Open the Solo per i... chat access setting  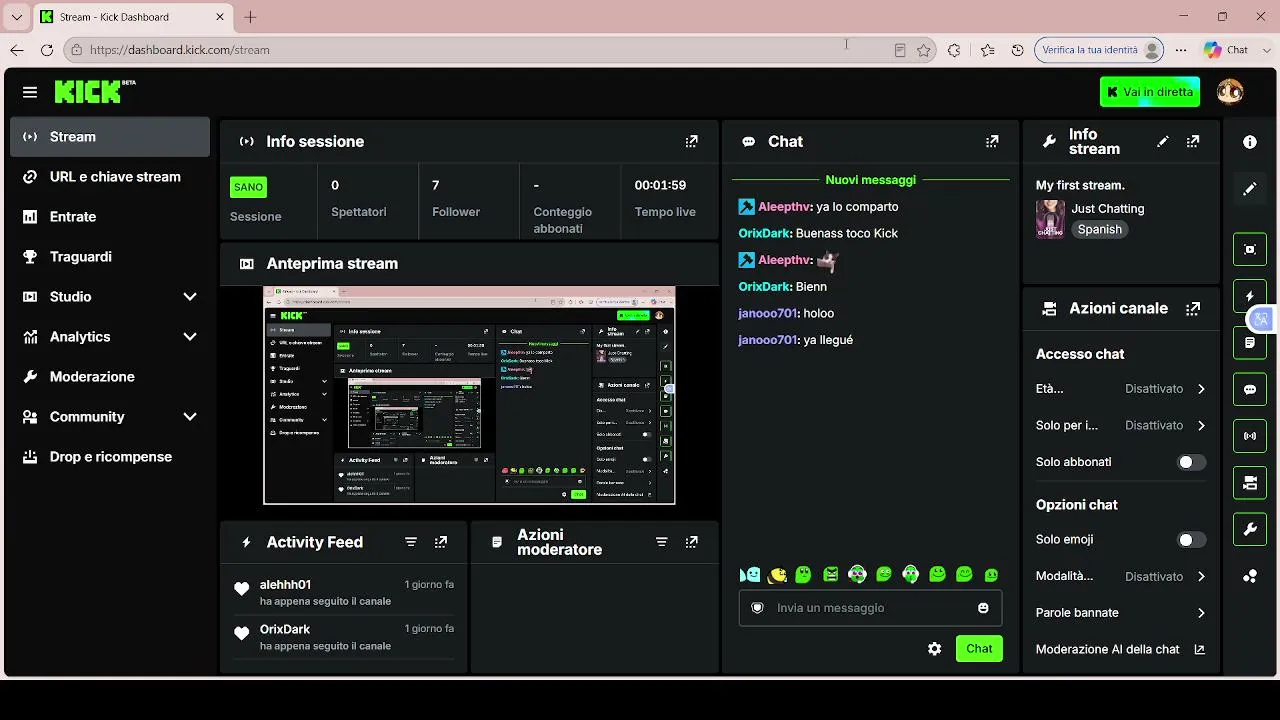pos(1120,425)
